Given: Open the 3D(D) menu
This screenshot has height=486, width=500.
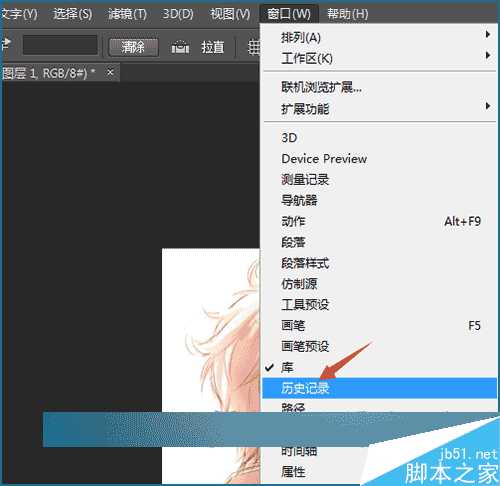Looking at the screenshot, I should click(x=178, y=14).
